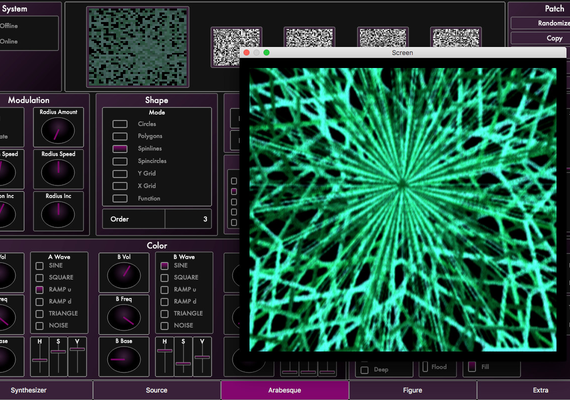Toggle the Flood switch
The image size is (570, 400).
click(425, 367)
